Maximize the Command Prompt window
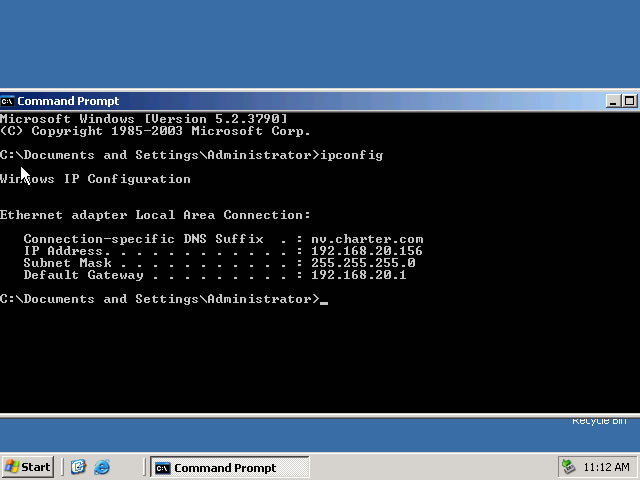This screenshot has height=480, width=640. tap(629, 101)
